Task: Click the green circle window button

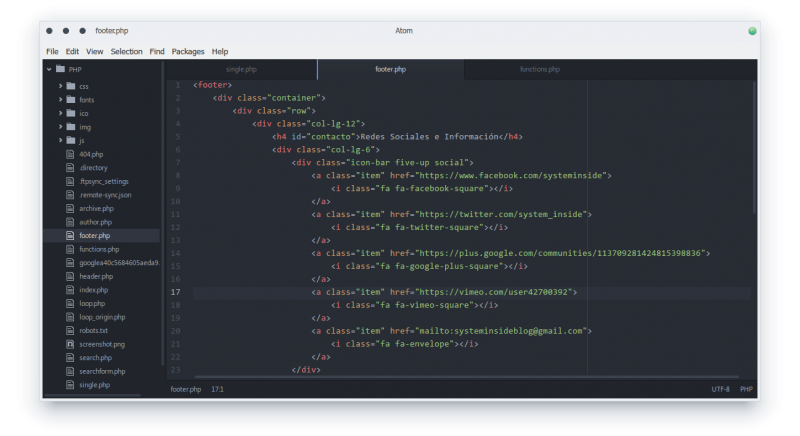Action: tap(752, 31)
